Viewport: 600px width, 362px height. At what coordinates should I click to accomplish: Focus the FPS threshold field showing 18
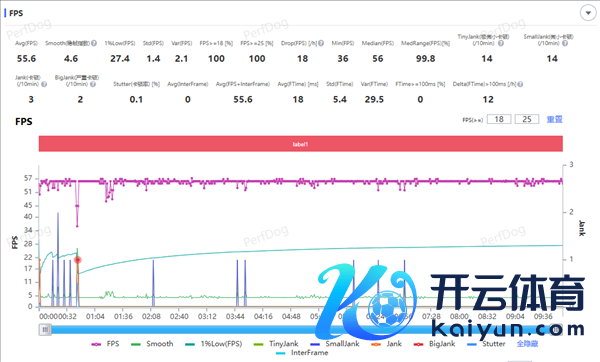click(499, 119)
